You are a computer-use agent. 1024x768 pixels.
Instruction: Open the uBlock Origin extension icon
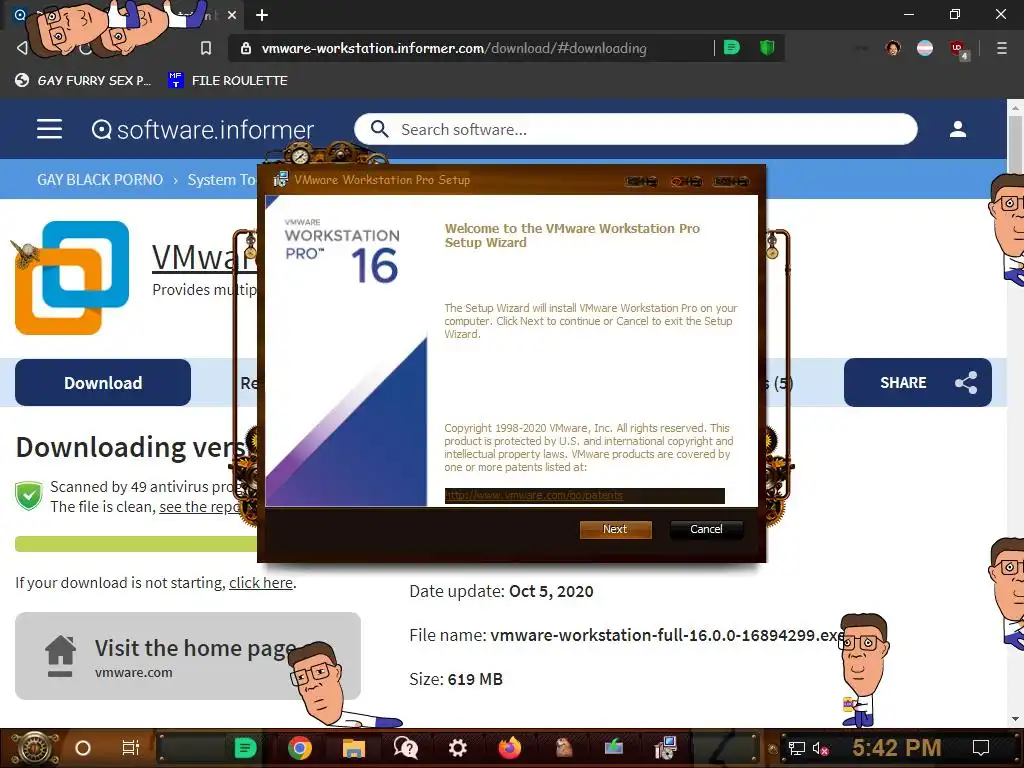tap(958, 49)
